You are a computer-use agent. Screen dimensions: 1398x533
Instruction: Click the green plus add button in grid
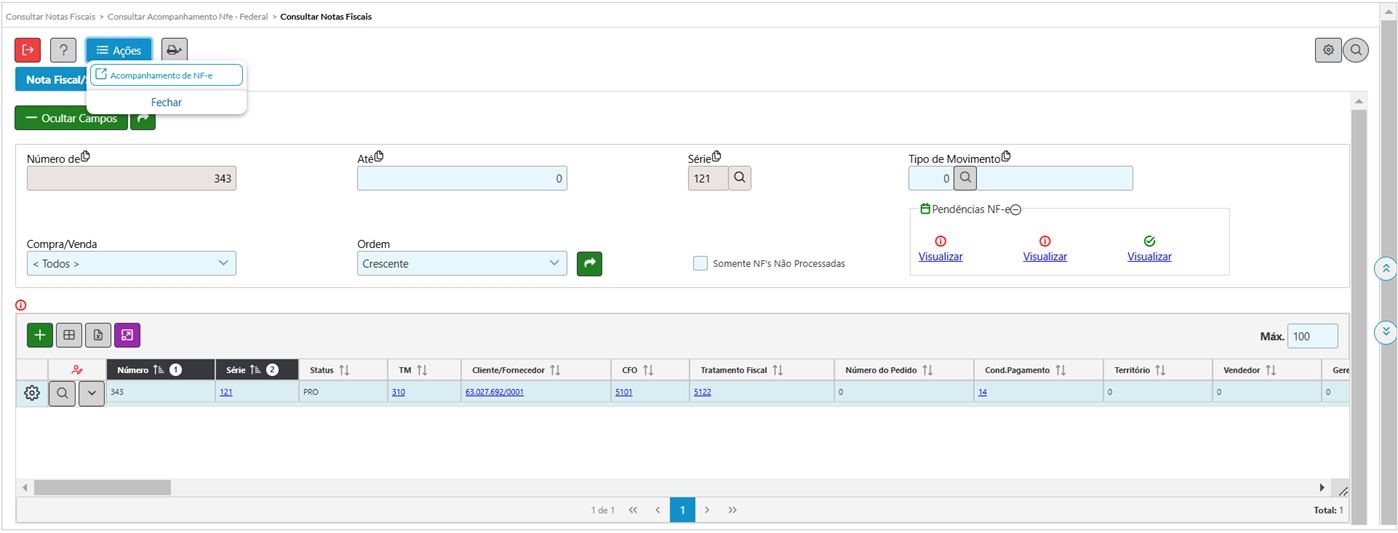point(40,335)
